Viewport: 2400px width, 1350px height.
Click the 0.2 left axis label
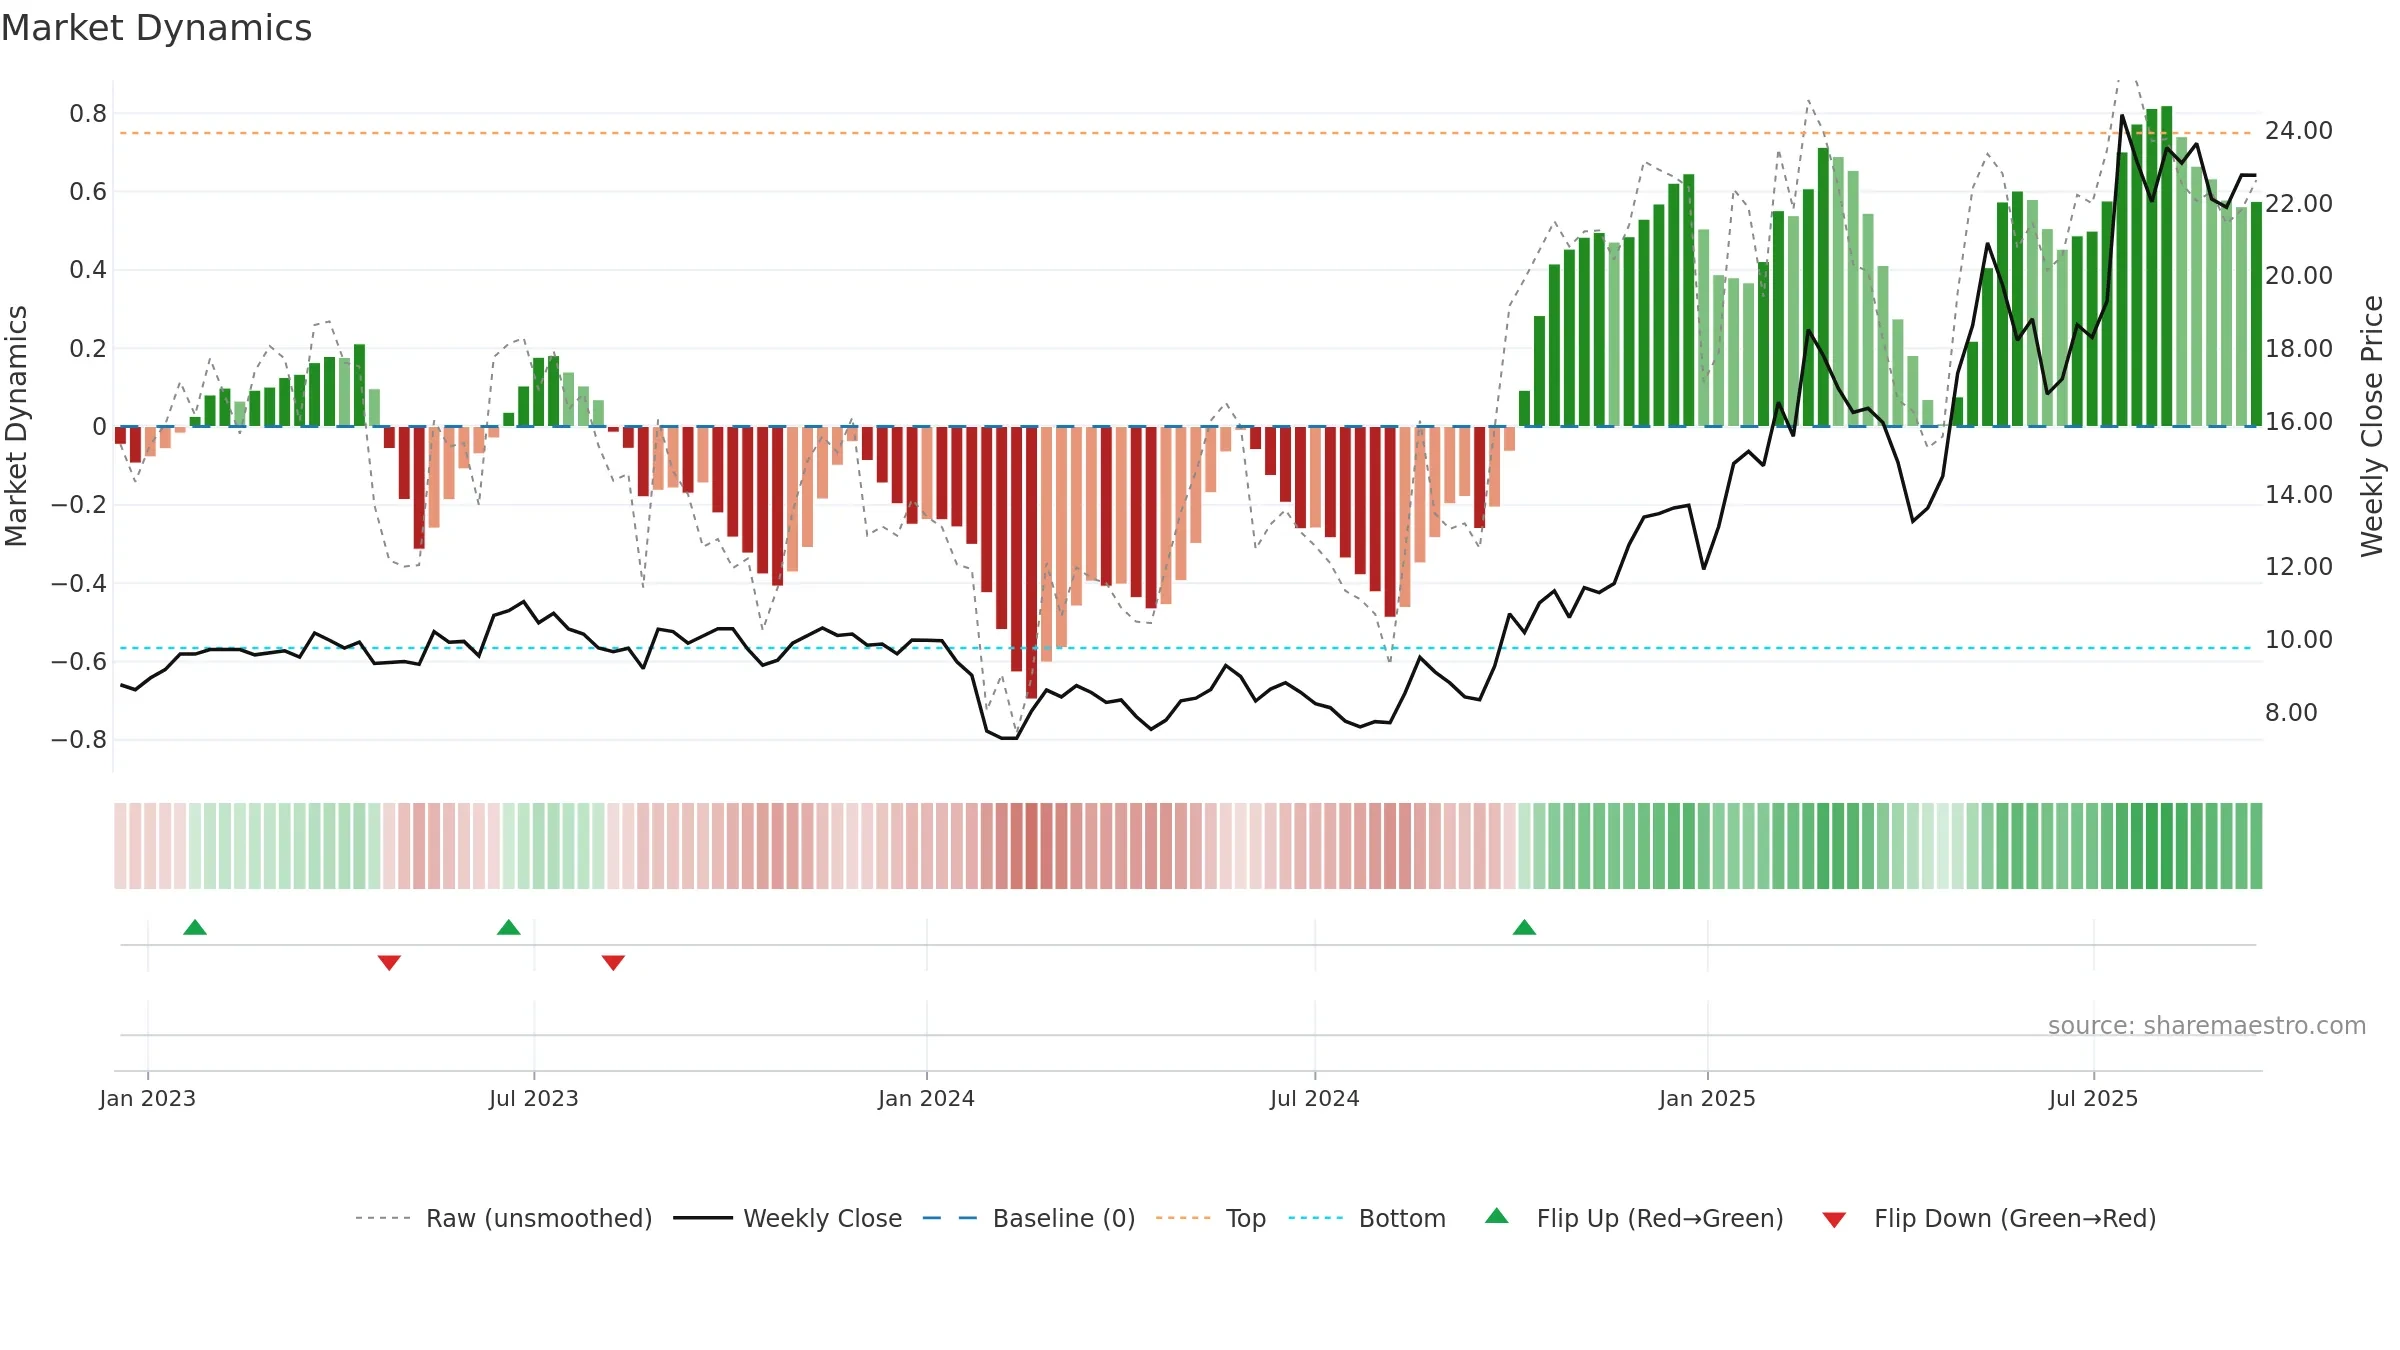click(x=88, y=349)
